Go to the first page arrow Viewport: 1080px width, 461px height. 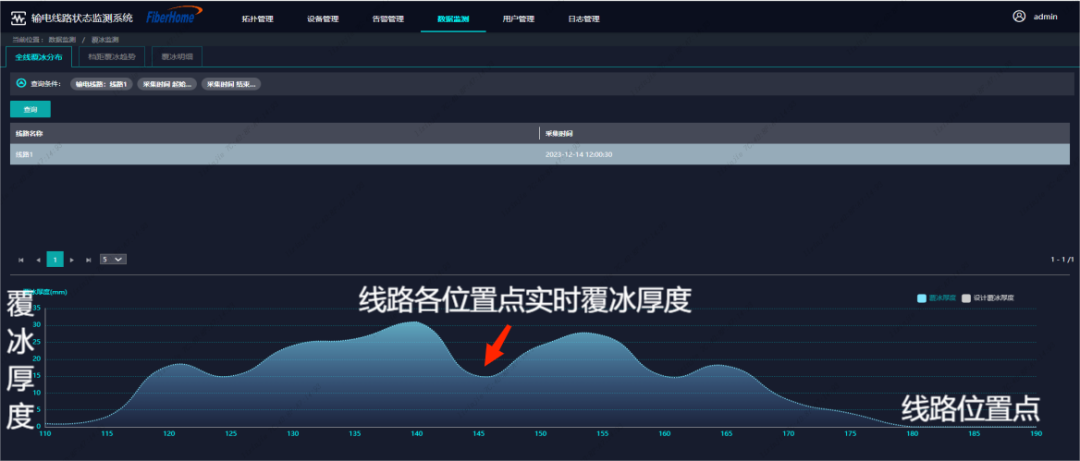(x=21, y=260)
